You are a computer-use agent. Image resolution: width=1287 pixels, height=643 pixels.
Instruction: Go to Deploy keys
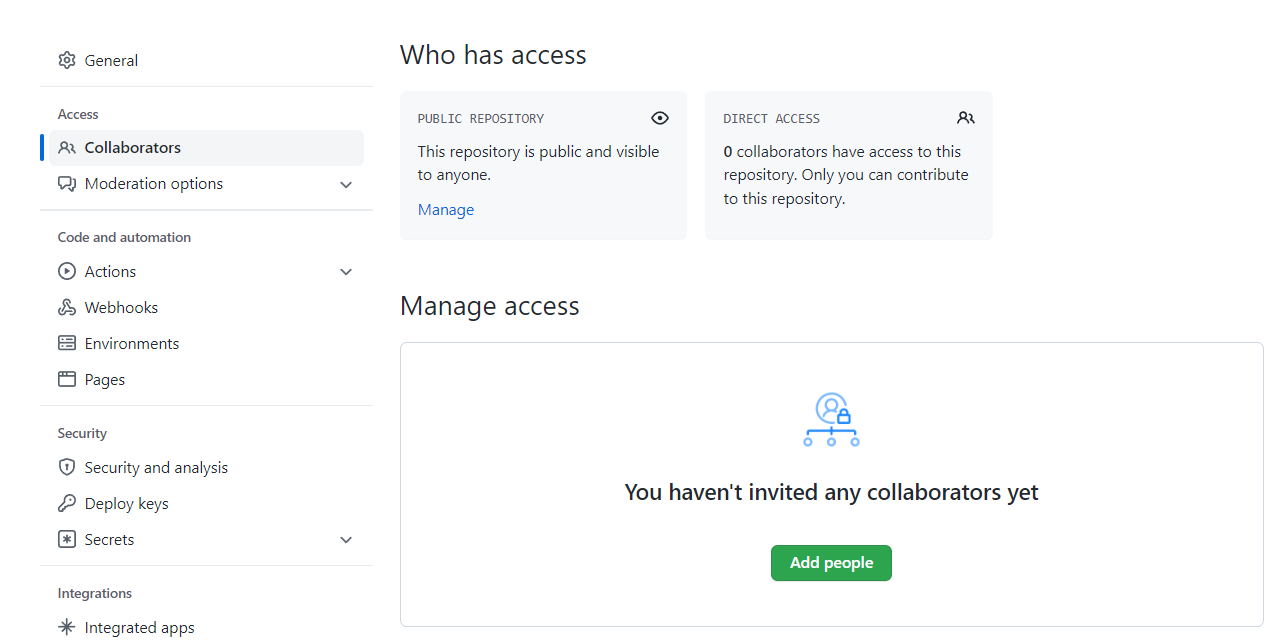point(206,504)
